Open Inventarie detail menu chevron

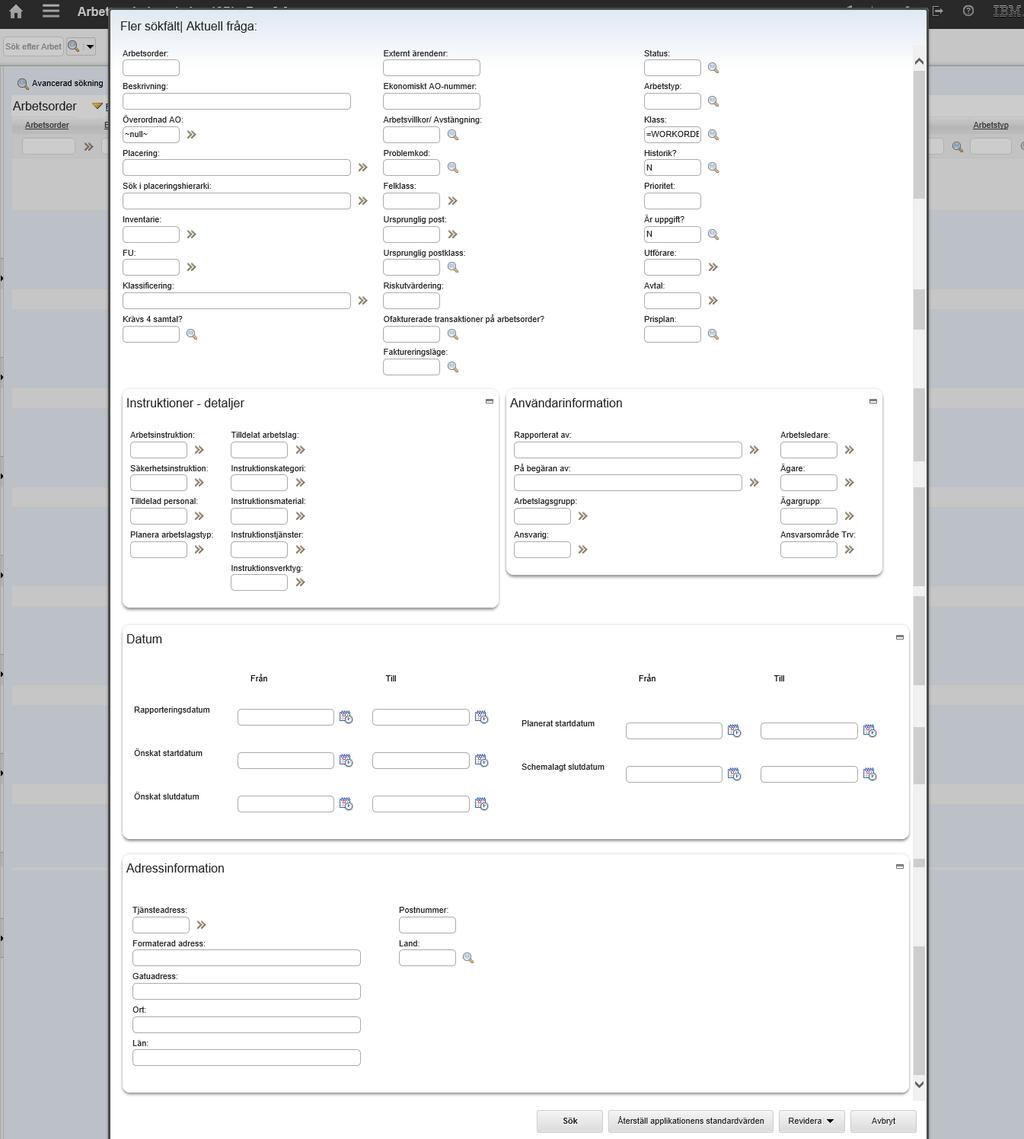pos(192,234)
